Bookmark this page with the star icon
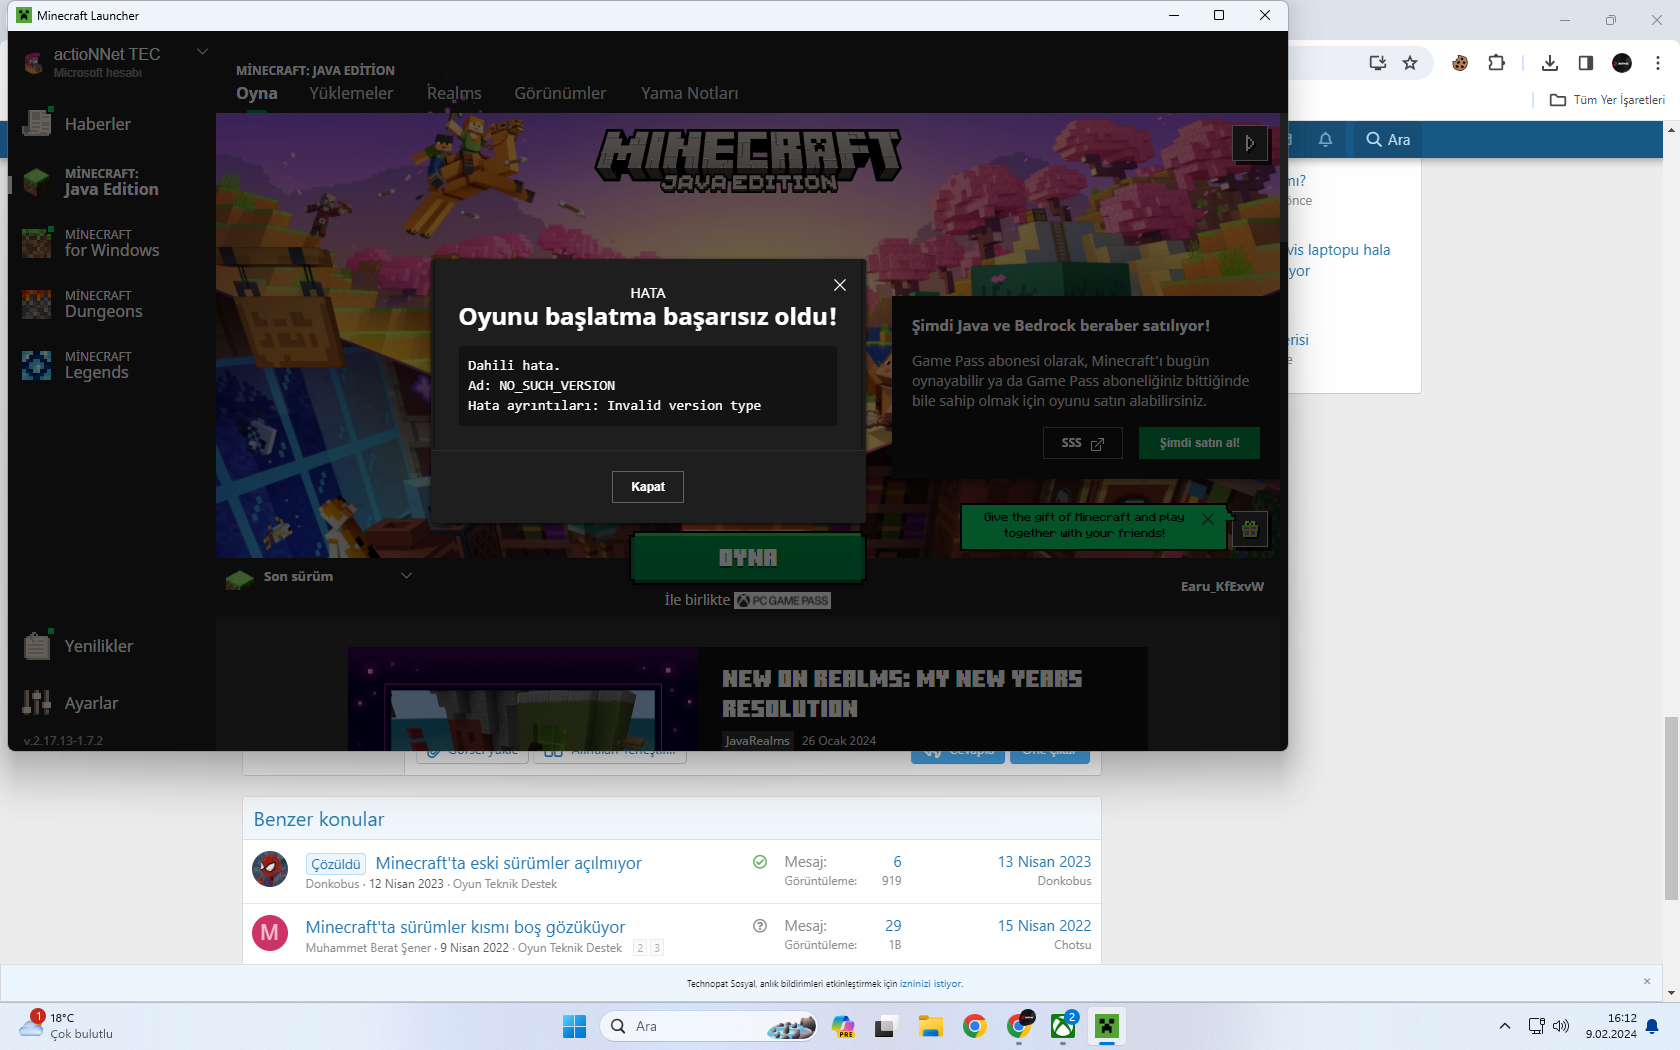This screenshot has height=1050, width=1680. tap(1410, 63)
